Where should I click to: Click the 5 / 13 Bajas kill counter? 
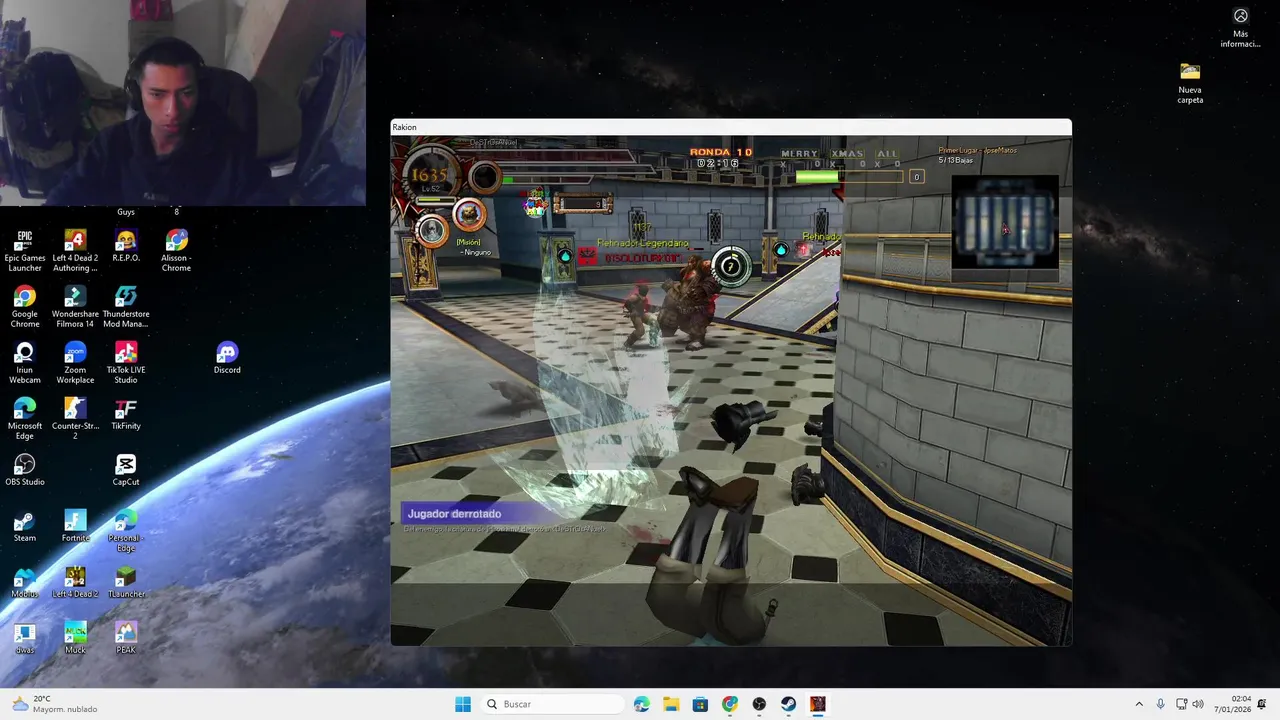click(x=956, y=160)
